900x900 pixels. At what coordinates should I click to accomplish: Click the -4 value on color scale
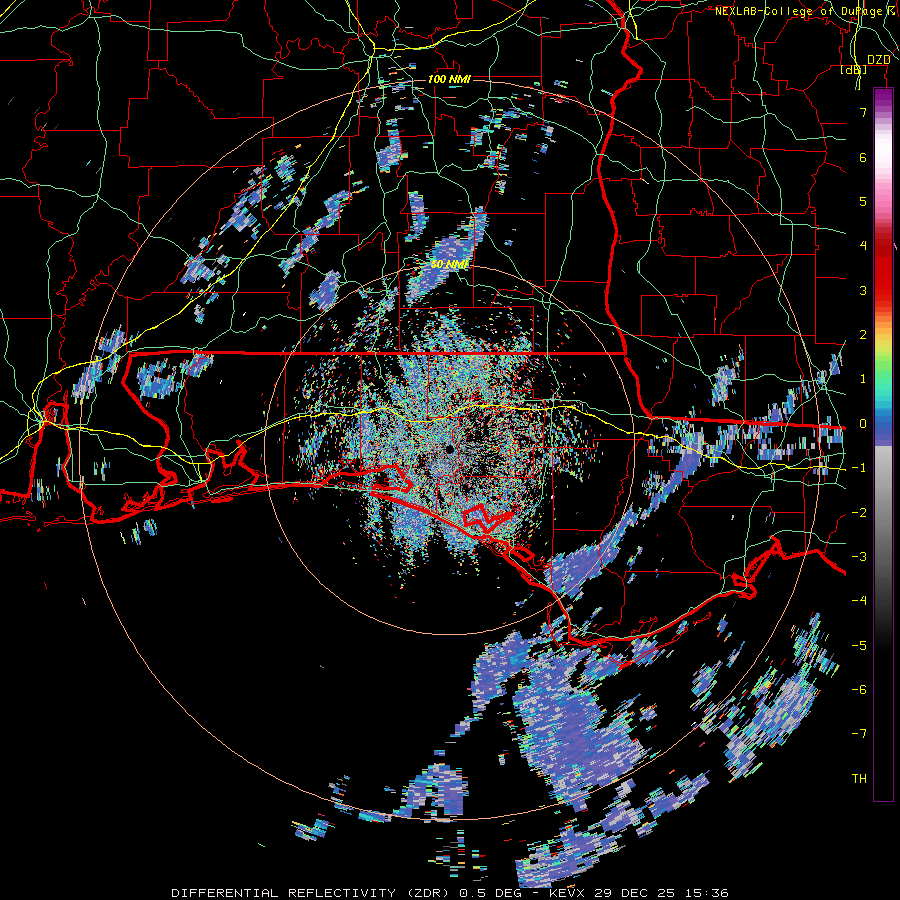pyautogui.click(x=859, y=601)
